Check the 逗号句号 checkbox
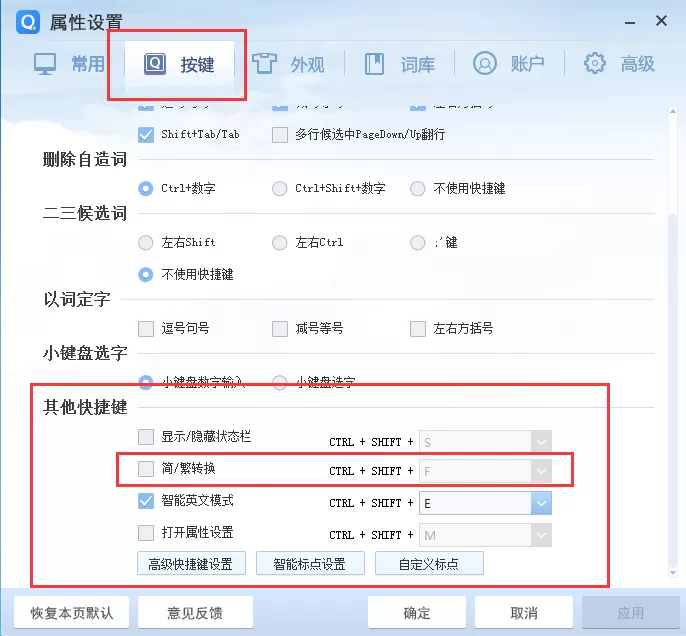Viewport: 686px width, 636px height. (x=146, y=329)
